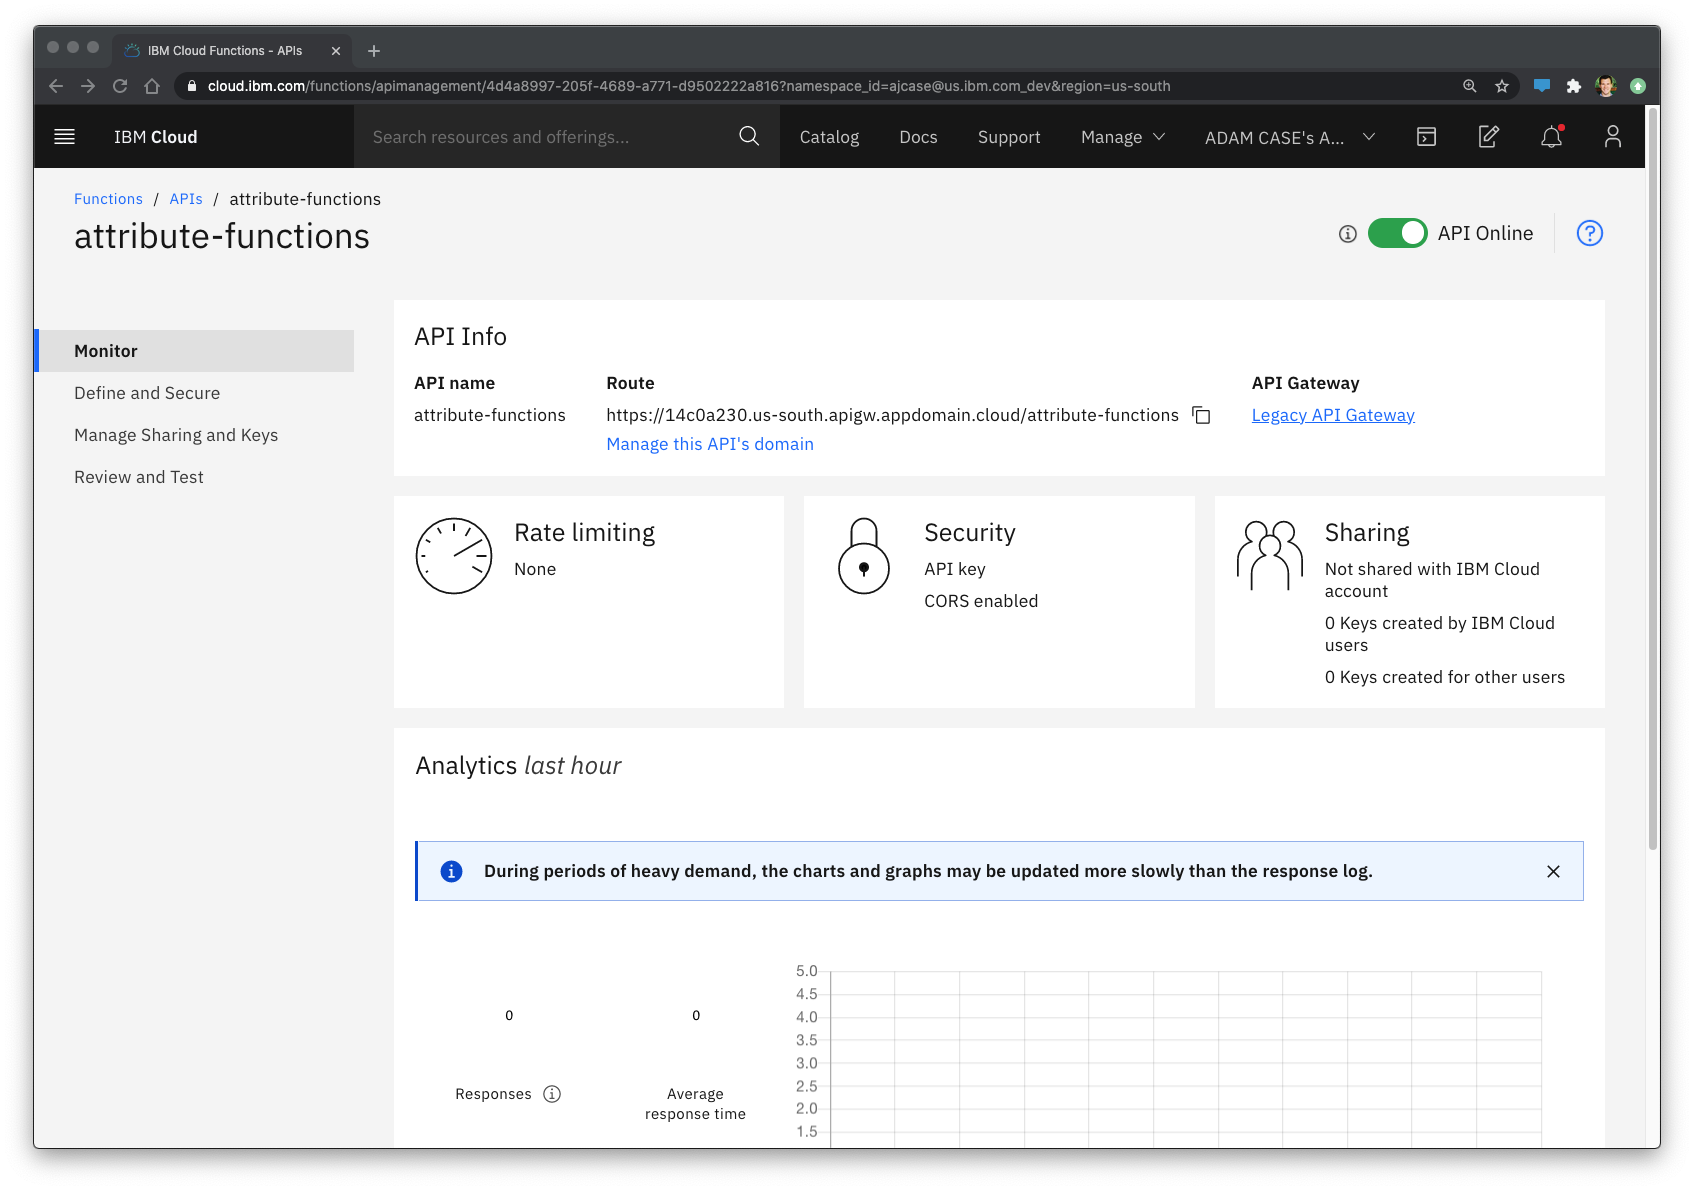The height and width of the screenshot is (1190, 1694).
Task: Click the info icon next to Responses
Action: (552, 1094)
